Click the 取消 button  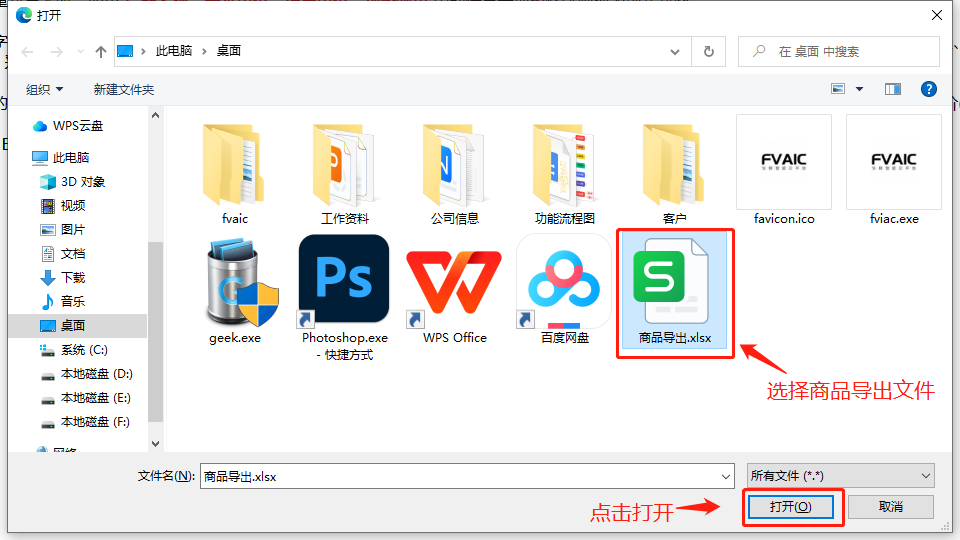click(x=891, y=507)
